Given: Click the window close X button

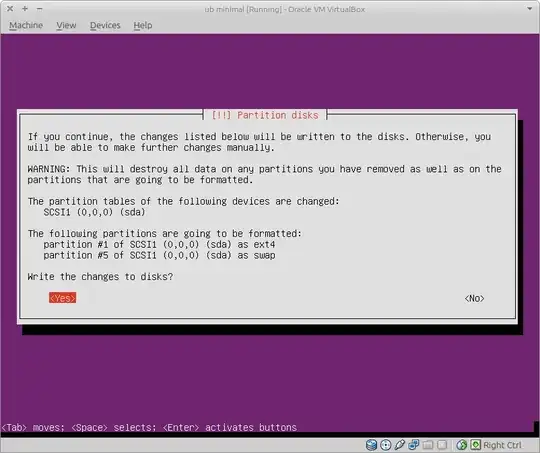Looking at the screenshot, I should (x=10, y=9).
